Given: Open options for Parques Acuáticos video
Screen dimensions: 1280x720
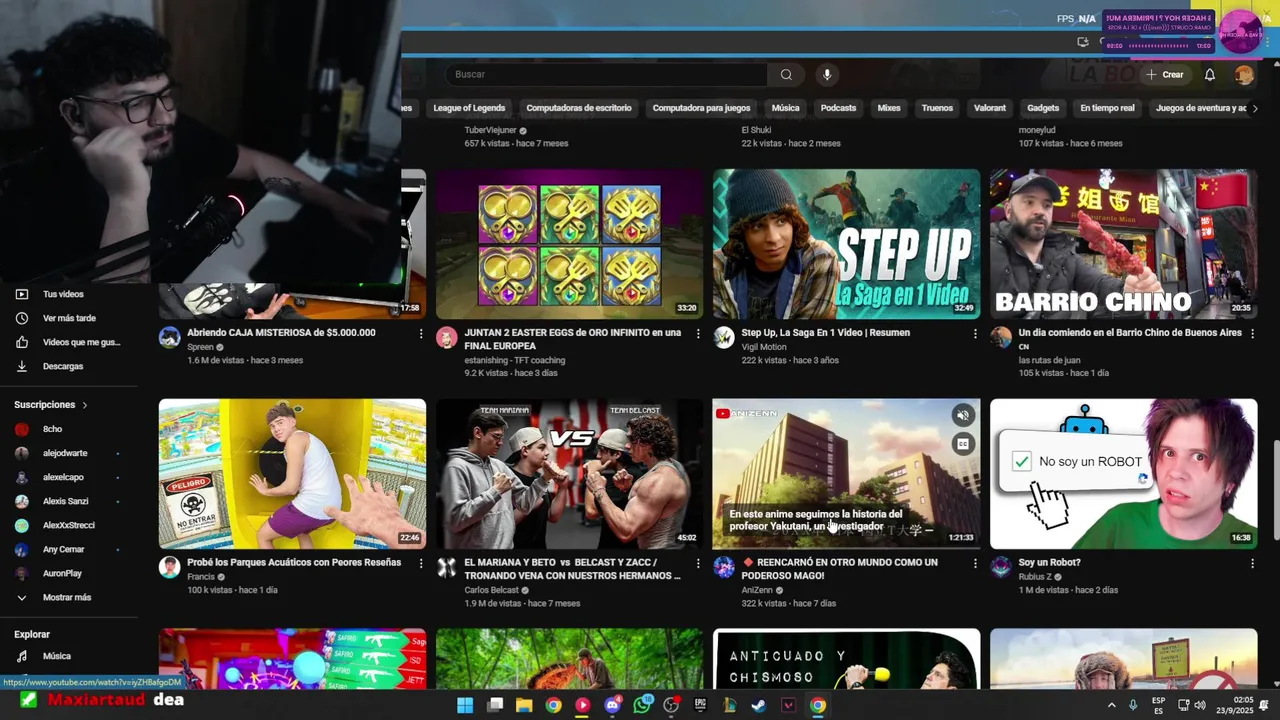Looking at the screenshot, I should (421, 564).
